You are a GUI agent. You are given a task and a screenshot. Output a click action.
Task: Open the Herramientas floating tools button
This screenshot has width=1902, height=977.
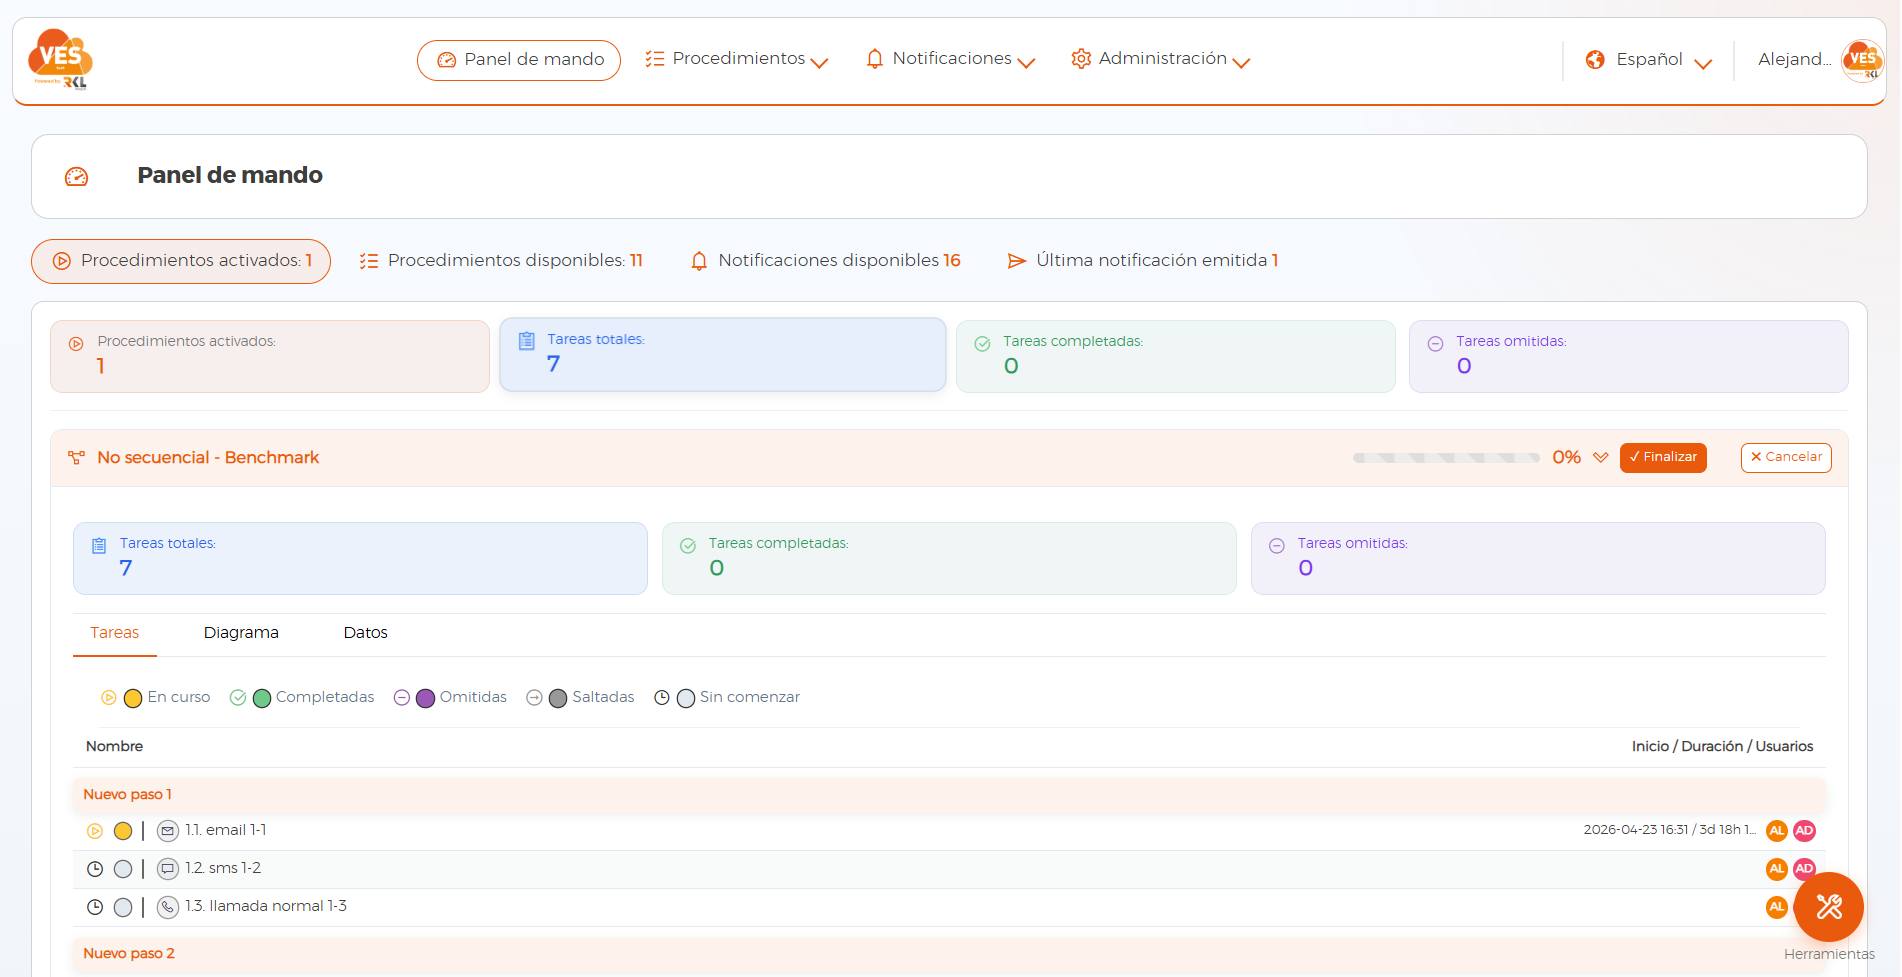click(x=1828, y=907)
